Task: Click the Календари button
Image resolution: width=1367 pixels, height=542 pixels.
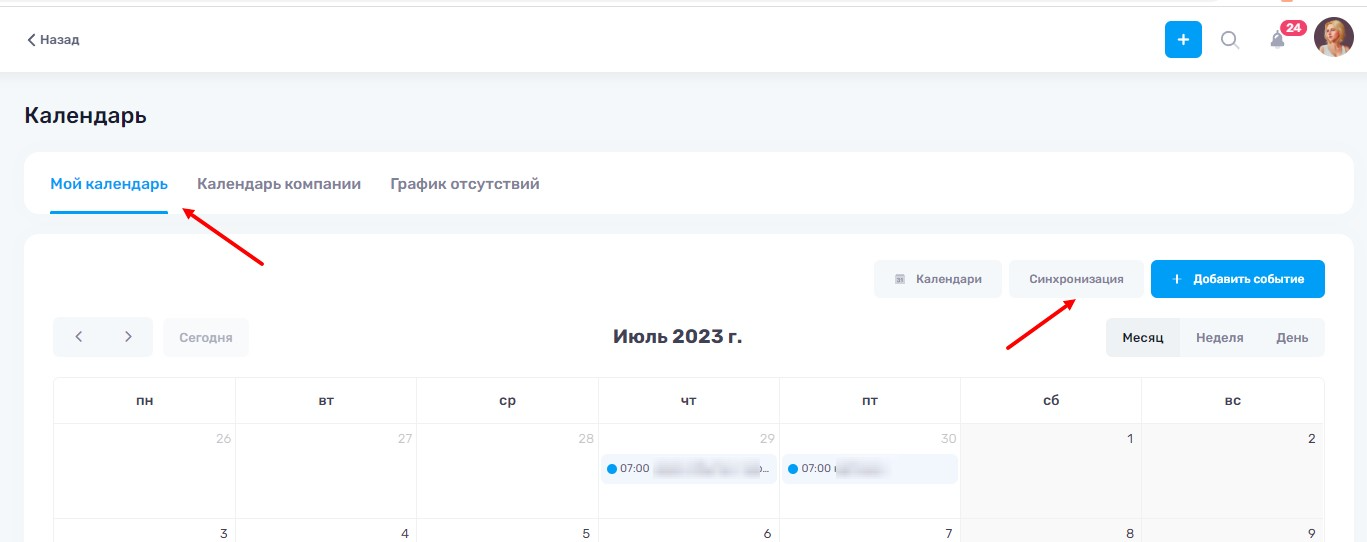Action: (937, 279)
